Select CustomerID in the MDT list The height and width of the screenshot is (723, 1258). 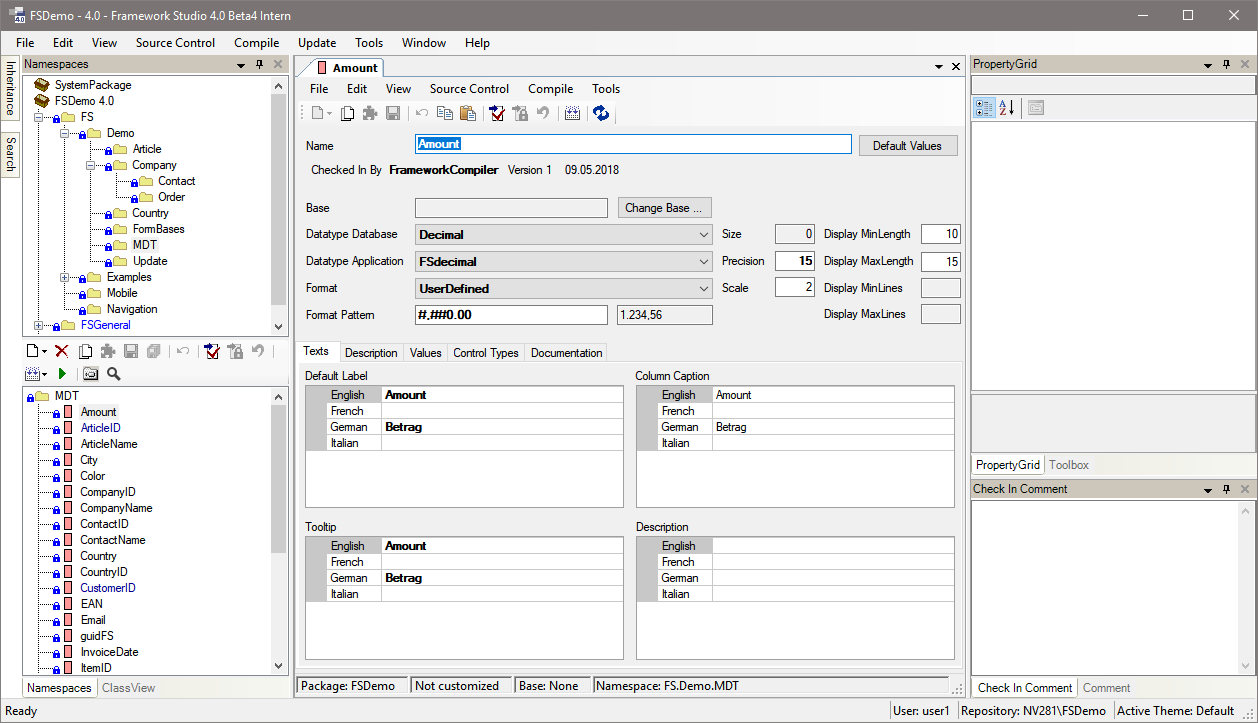(x=108, y=588)
